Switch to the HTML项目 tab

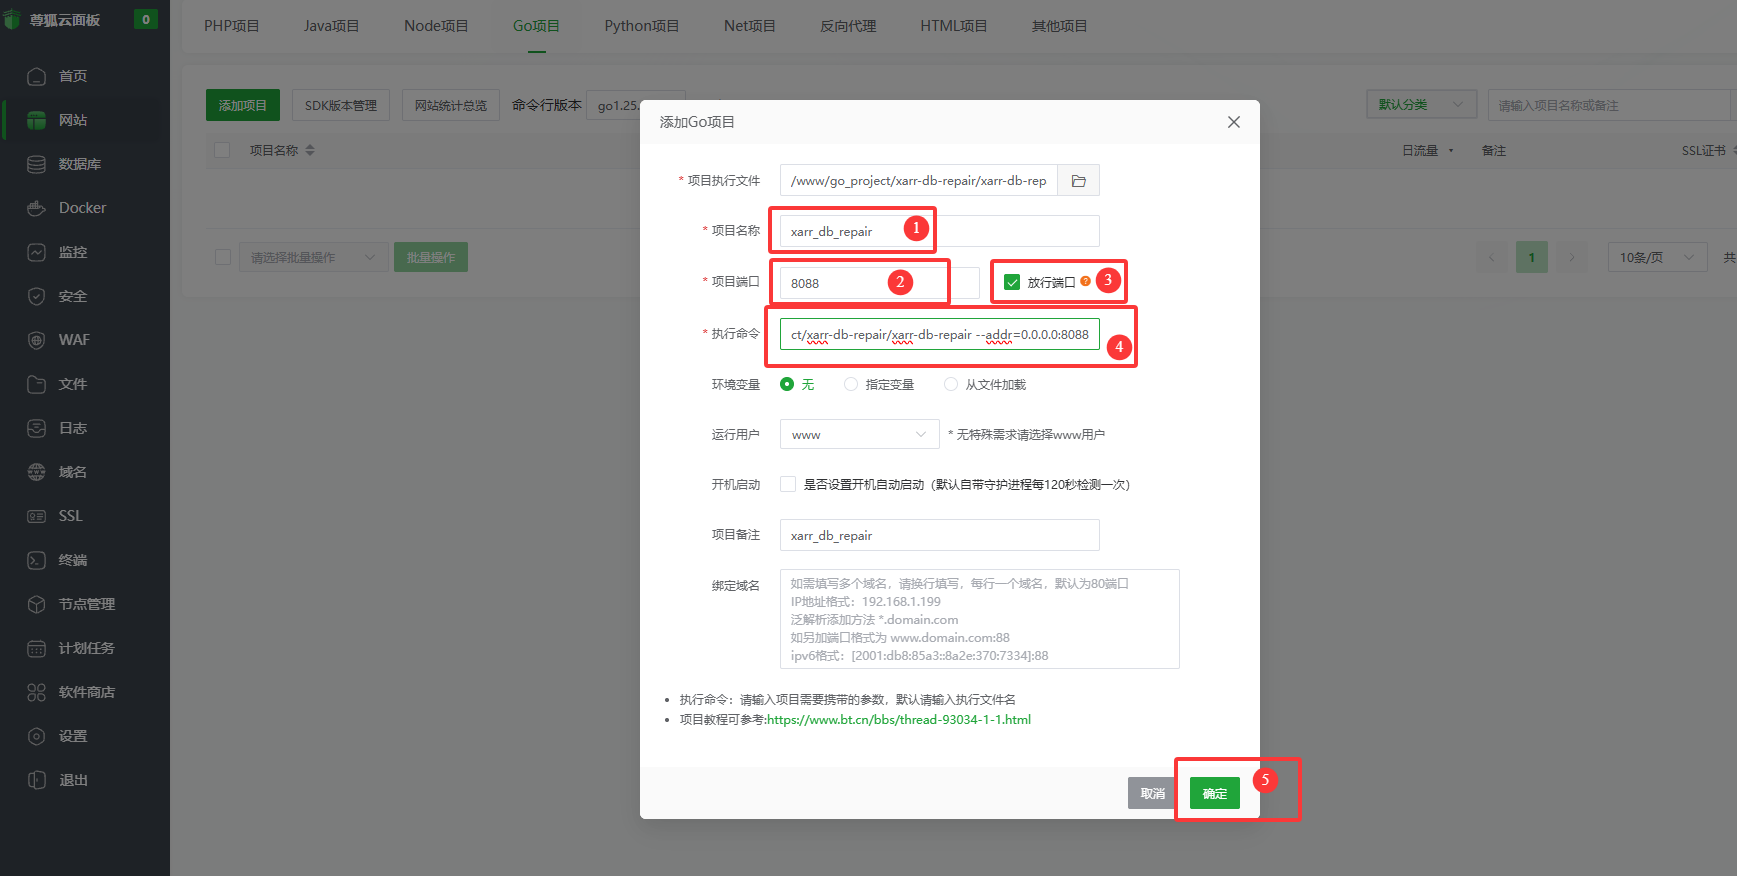click(x=954, y=26)
